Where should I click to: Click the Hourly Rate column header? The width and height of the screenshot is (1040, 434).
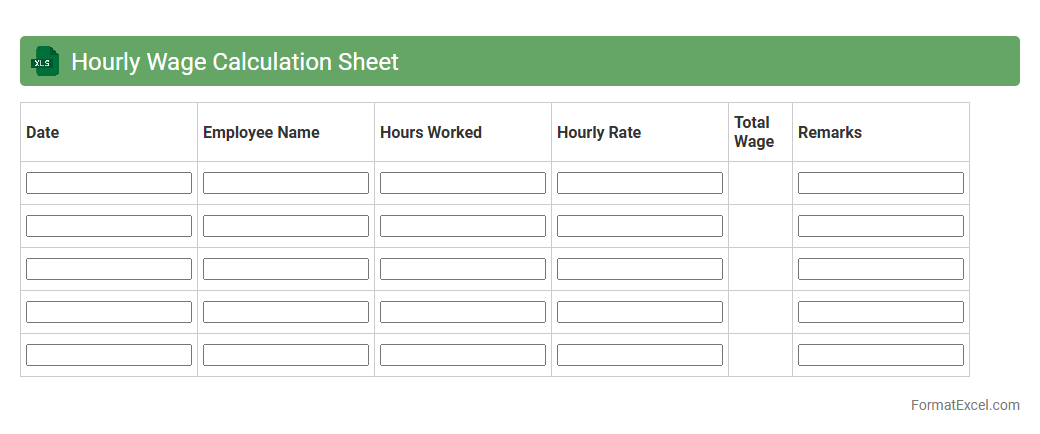(x=599, y=132)
